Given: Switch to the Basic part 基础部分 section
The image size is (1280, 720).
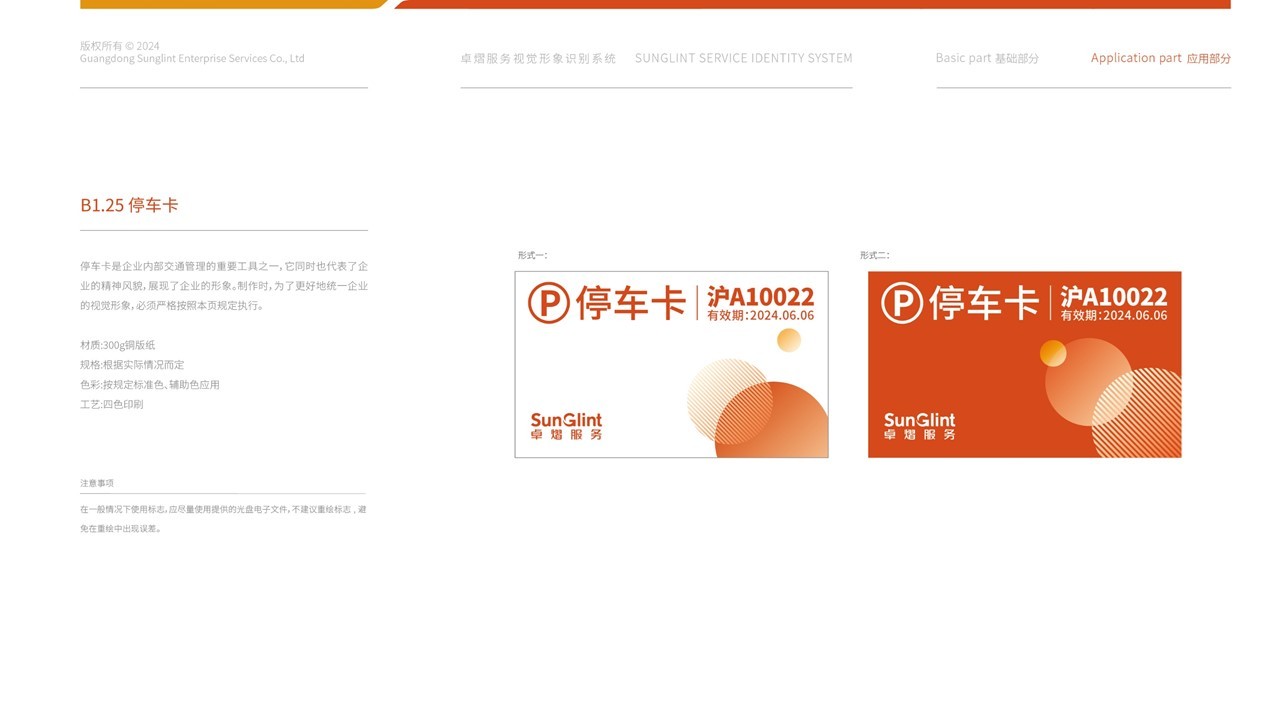Looking at the screenshot, I should [986, 58].
